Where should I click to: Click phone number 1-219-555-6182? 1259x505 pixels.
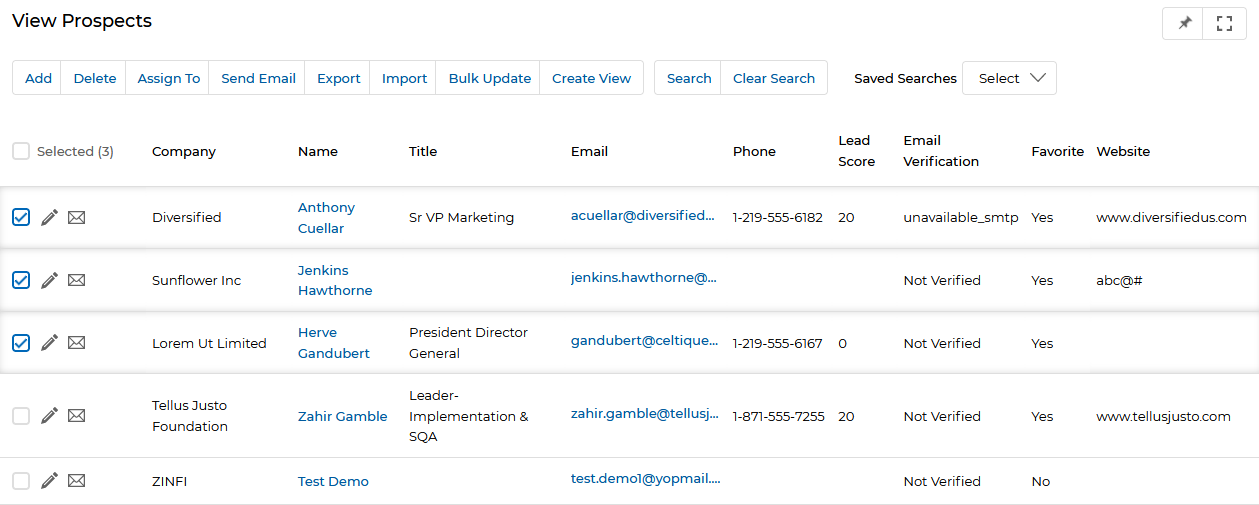click(778, 217)
